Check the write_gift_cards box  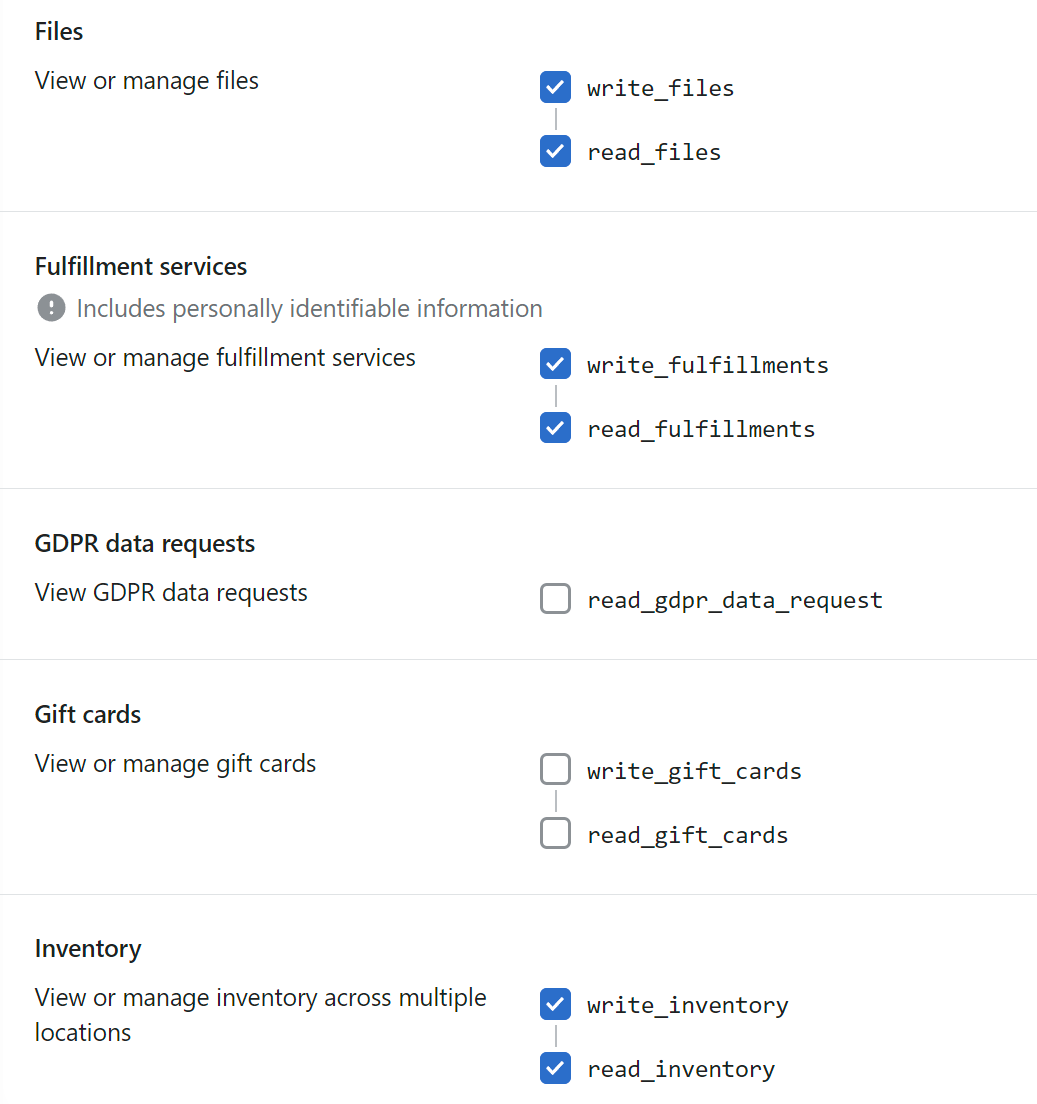(555, 770)
